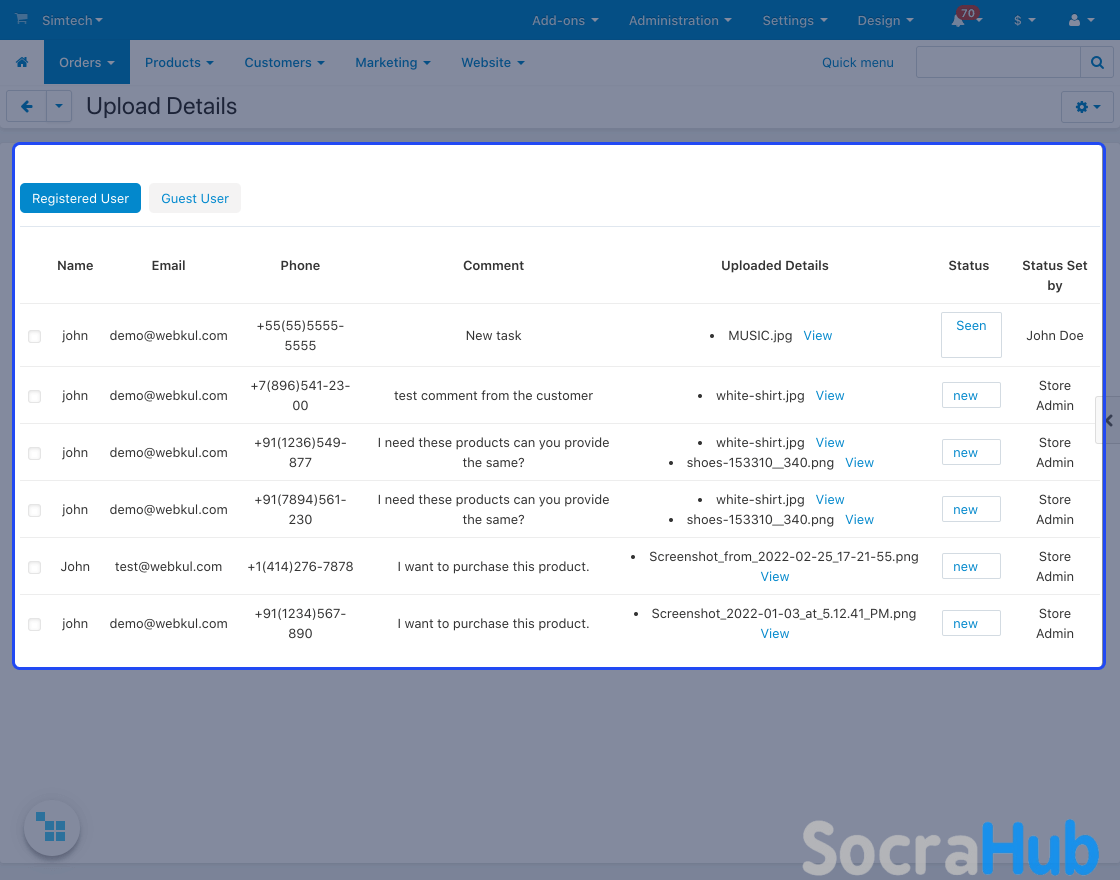Select the test@webkul.com row checkbox

35,567
